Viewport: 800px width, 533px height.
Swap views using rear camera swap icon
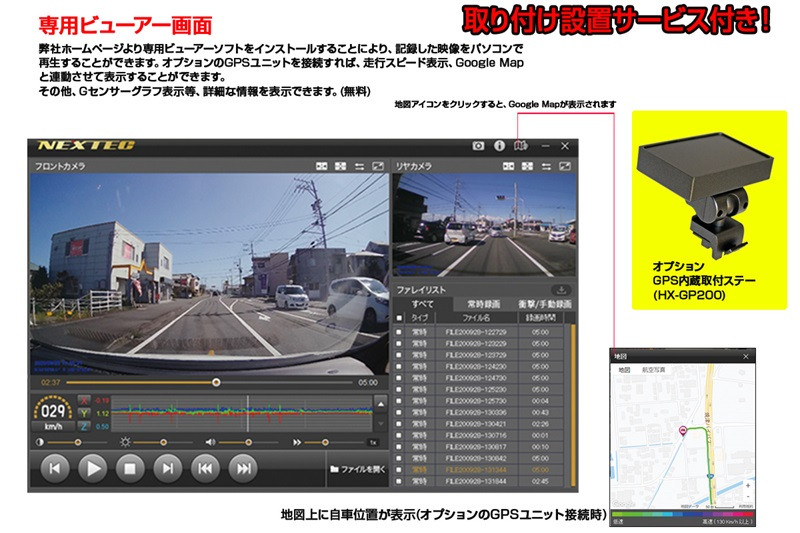[x=545, y=166]
